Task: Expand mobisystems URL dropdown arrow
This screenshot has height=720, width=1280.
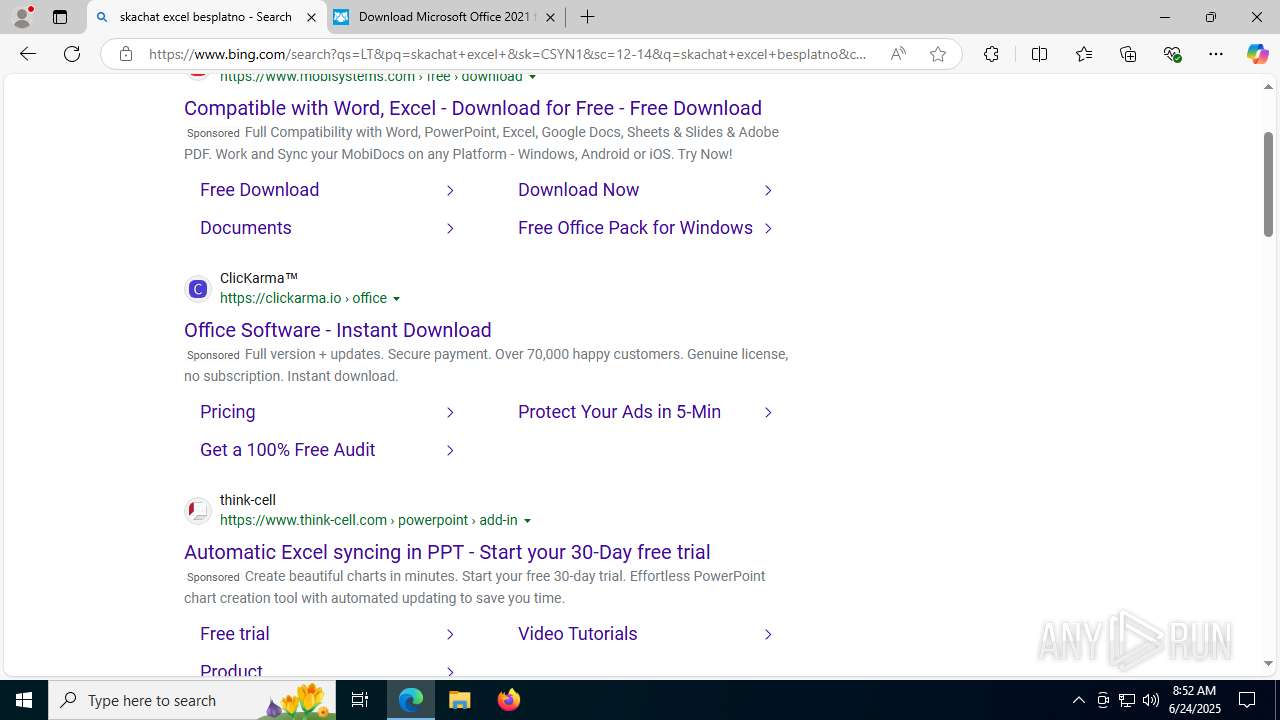Action: [x=532, y=77]
